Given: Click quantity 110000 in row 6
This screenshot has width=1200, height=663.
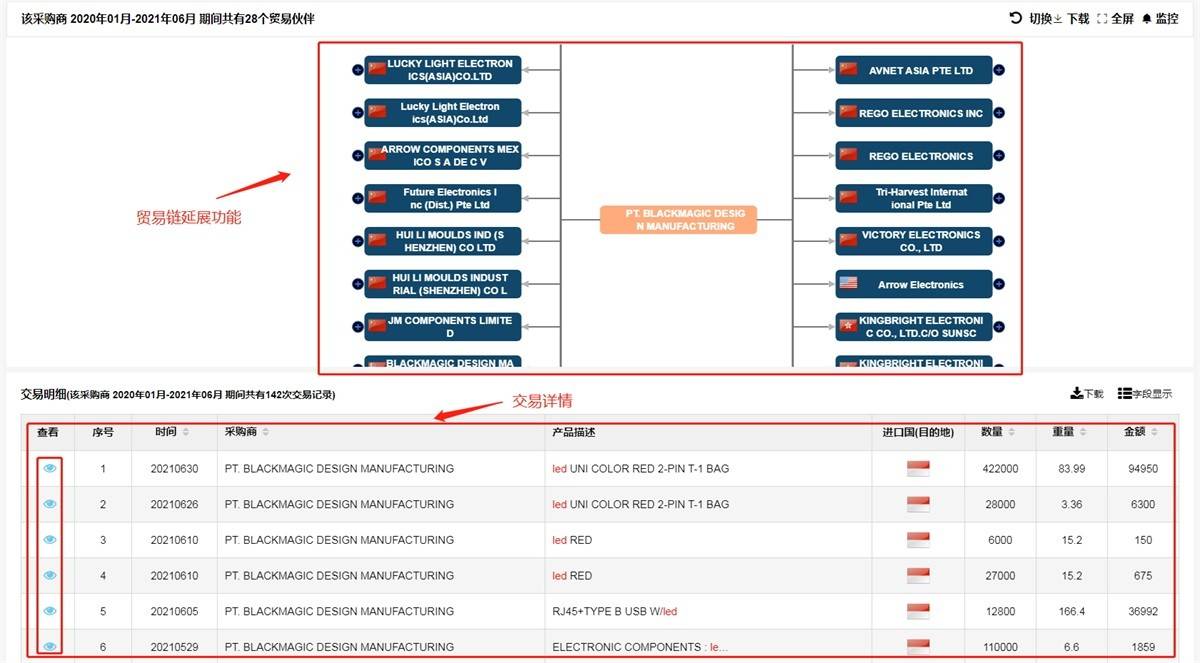Looking at the screenshot, I should click(x=1000, y=648).
